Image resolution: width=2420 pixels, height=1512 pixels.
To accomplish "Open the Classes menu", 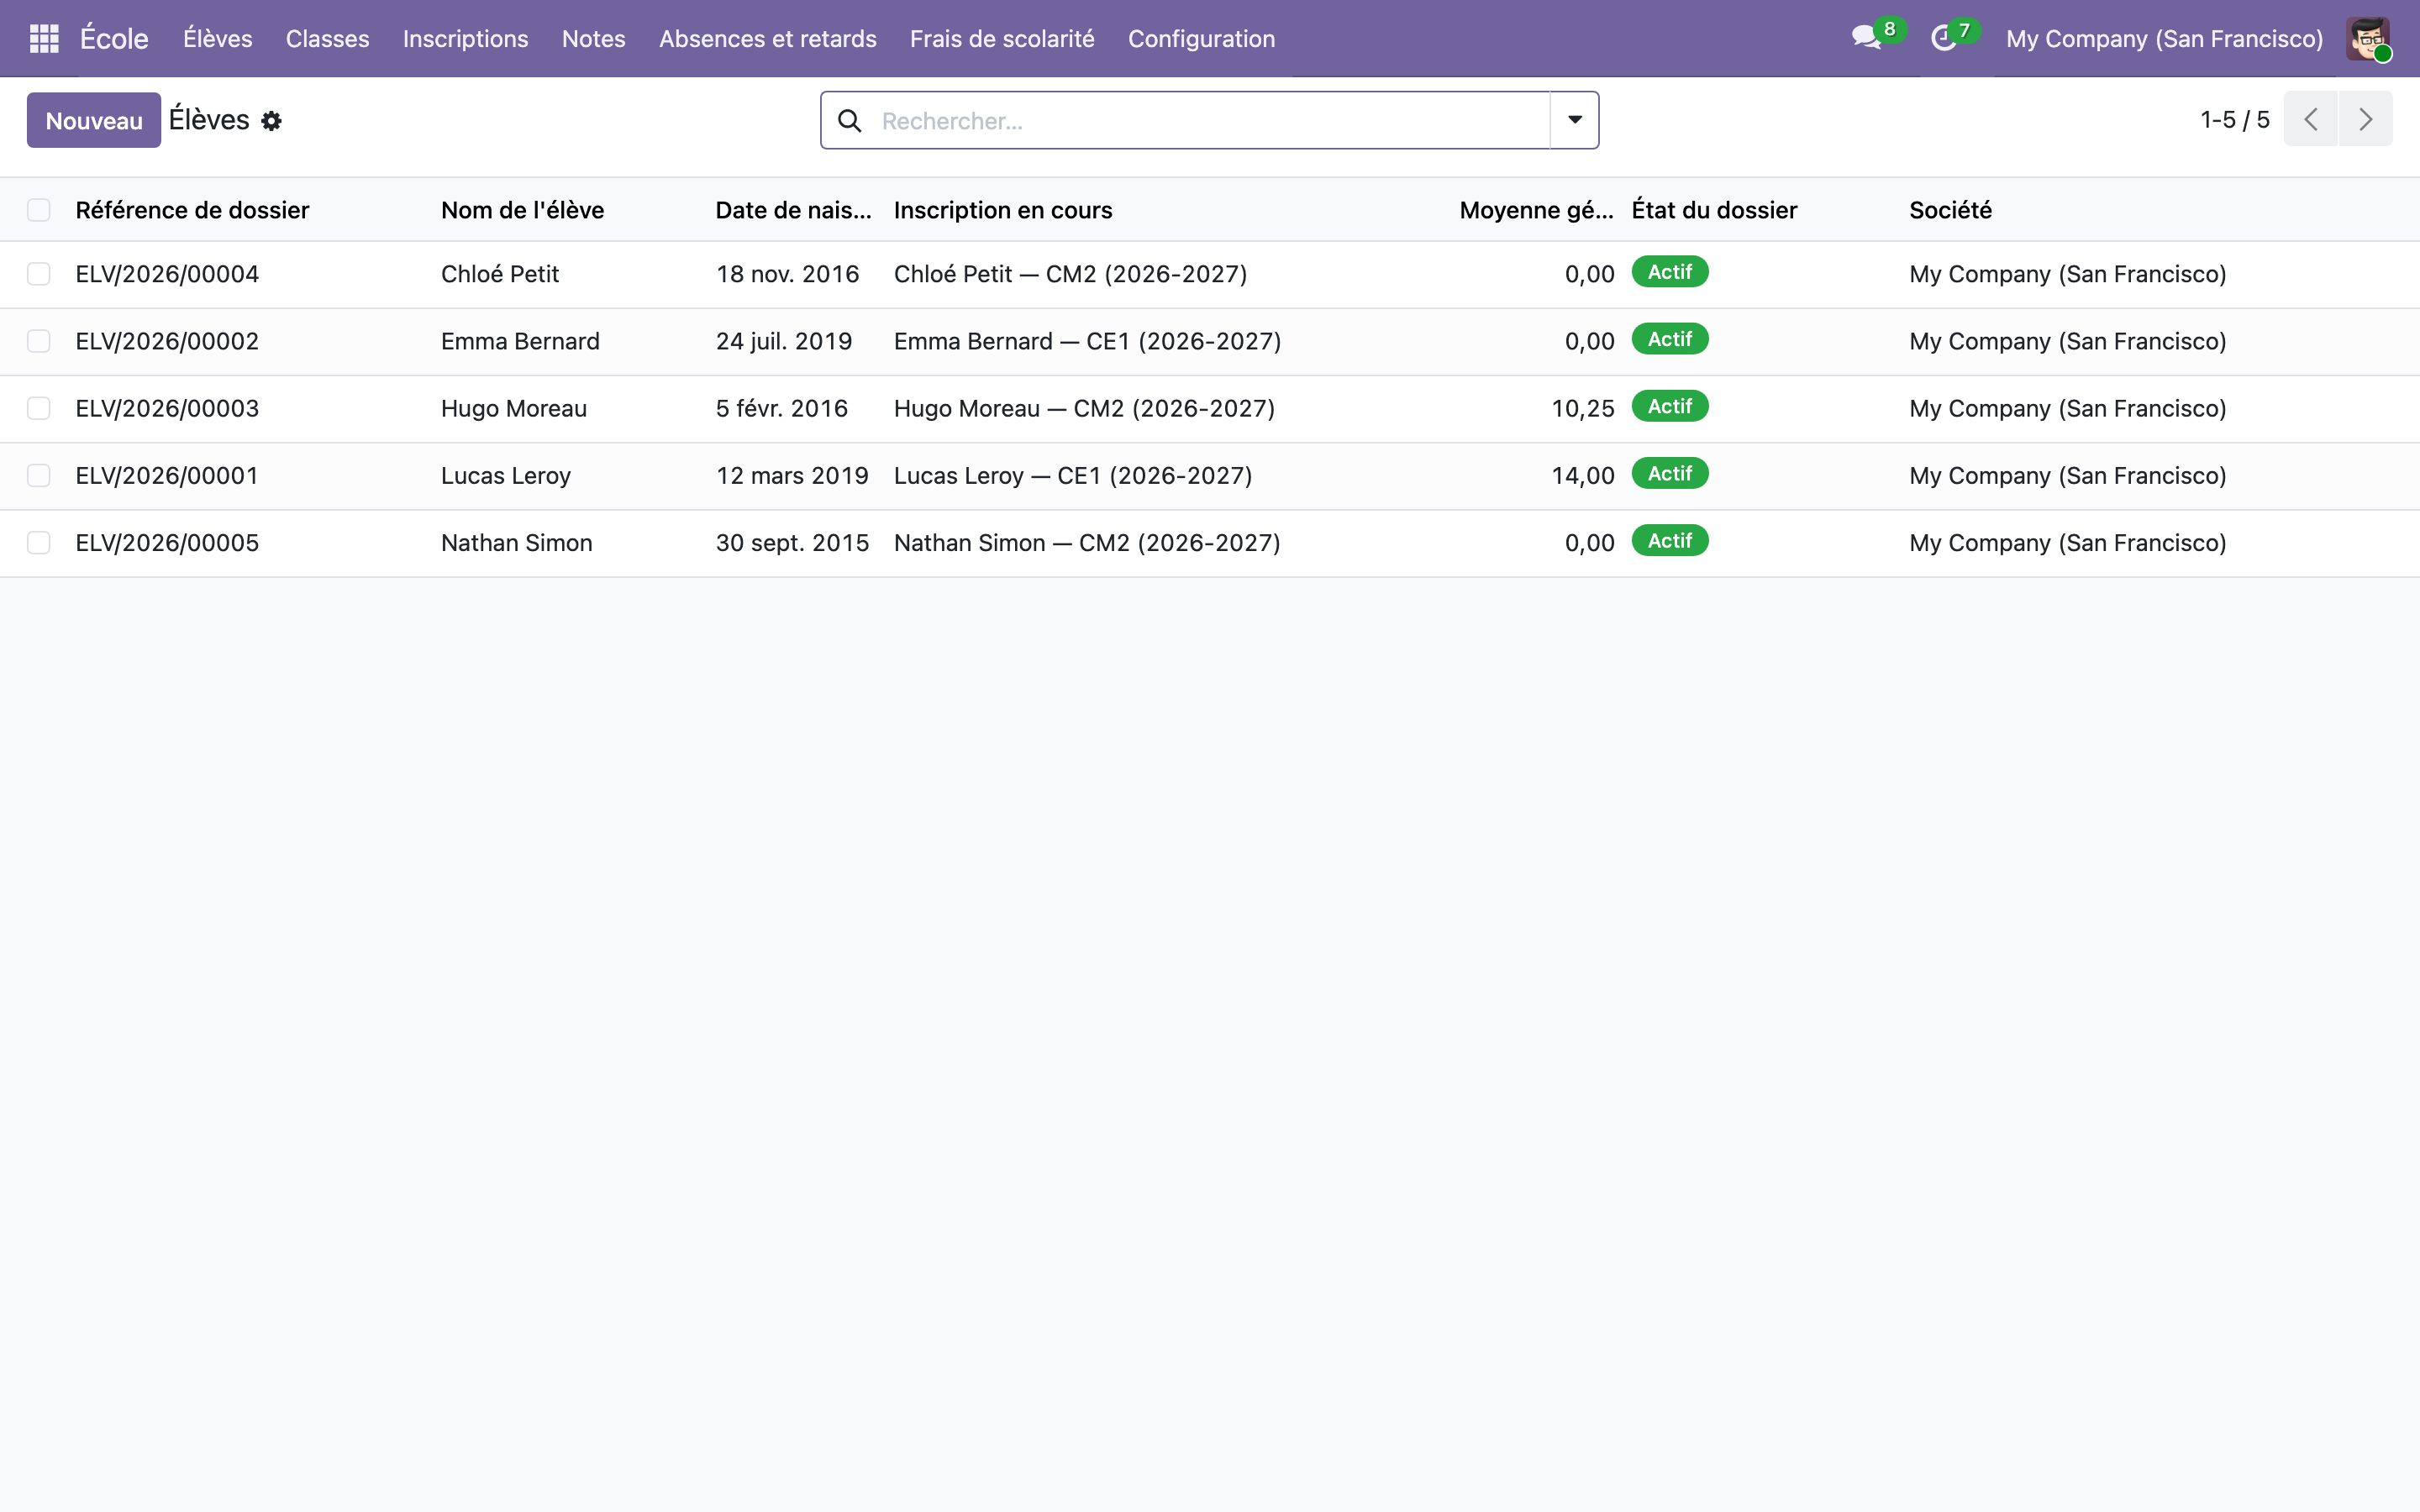I will pos(327,38).
